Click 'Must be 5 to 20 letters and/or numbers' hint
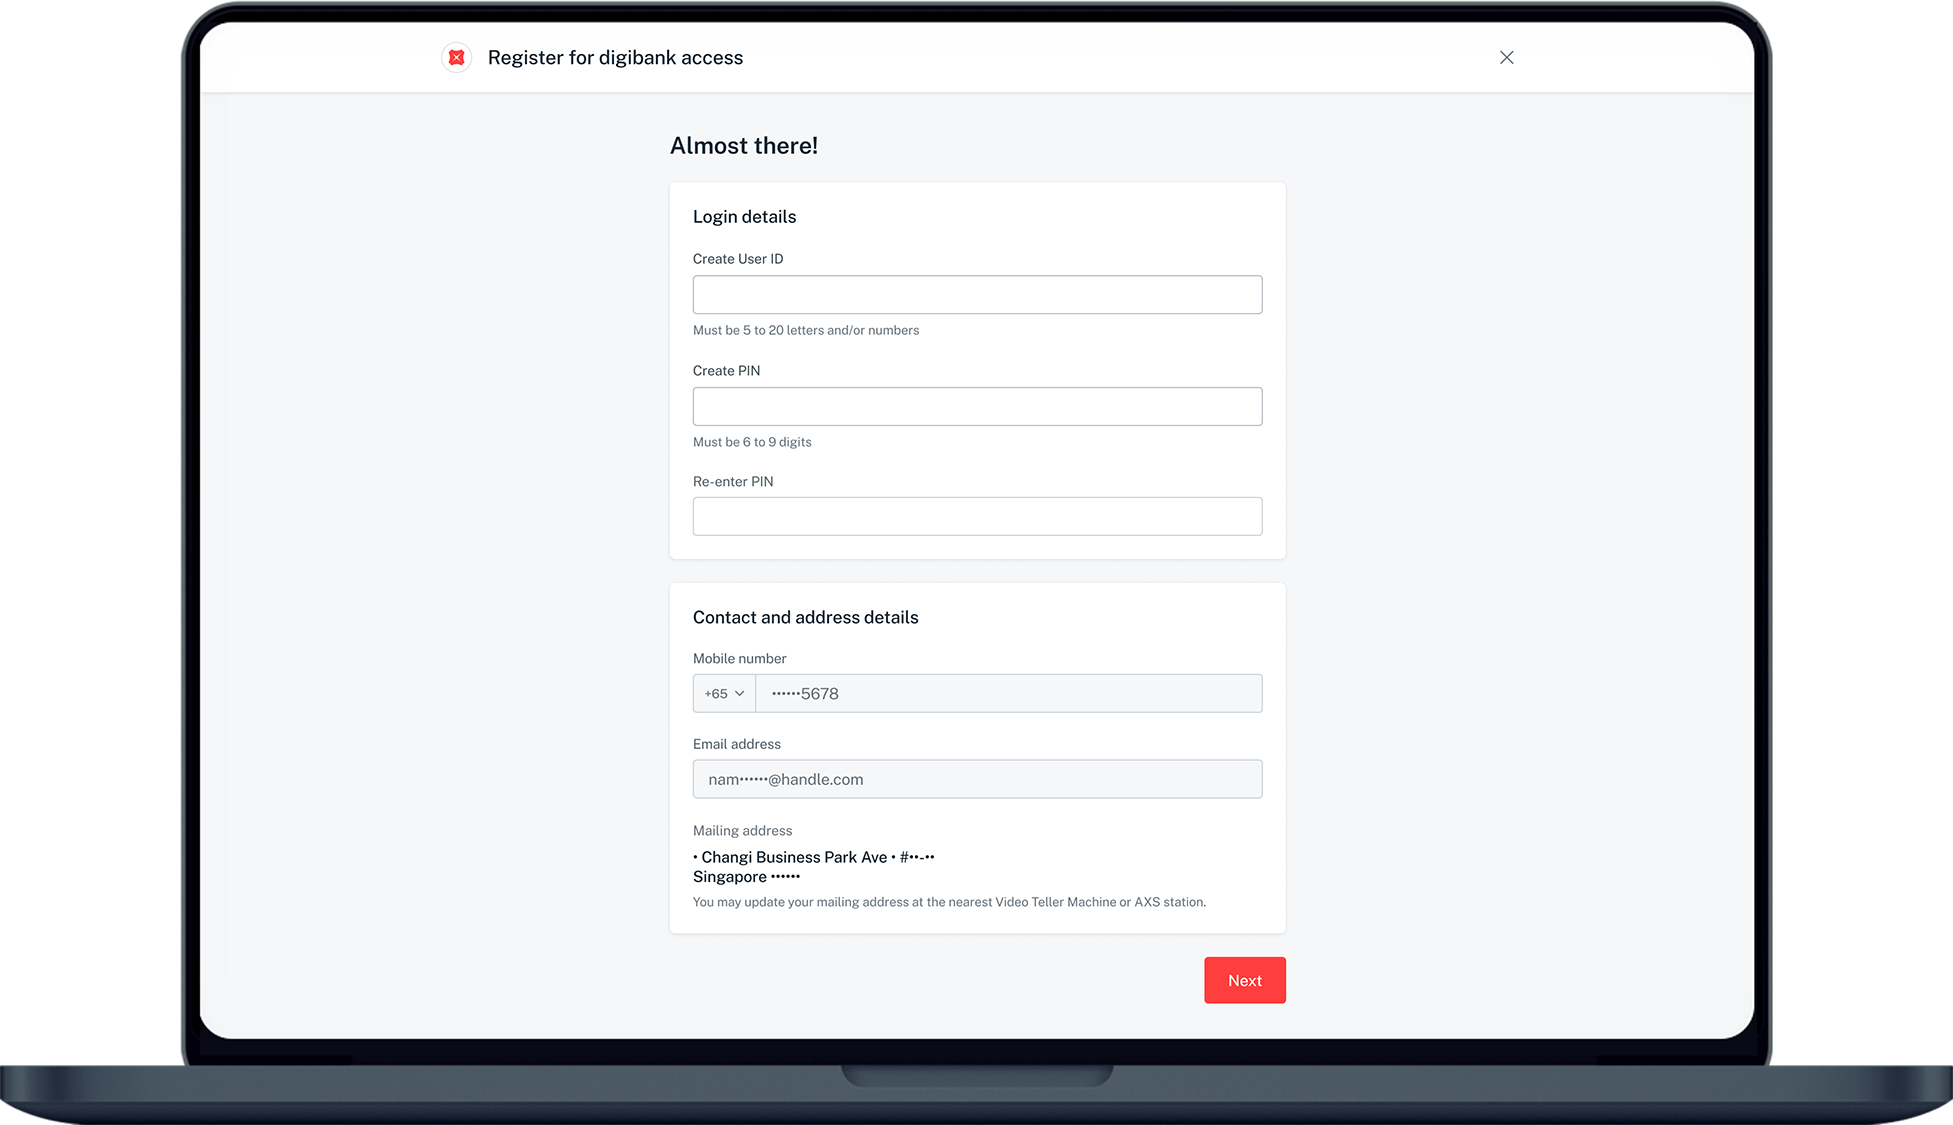The width and height of the screenshot is (1953, 1125). [805, 331]
